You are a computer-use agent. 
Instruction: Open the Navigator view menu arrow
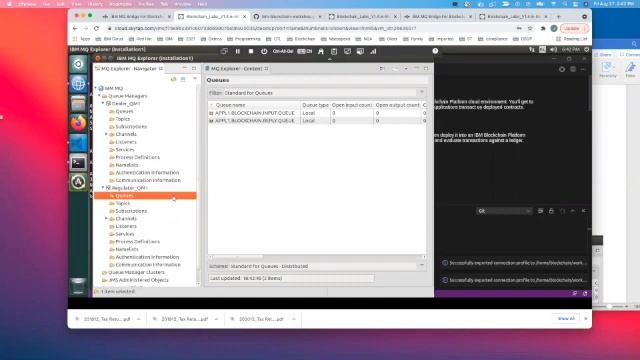pos(195,79)
